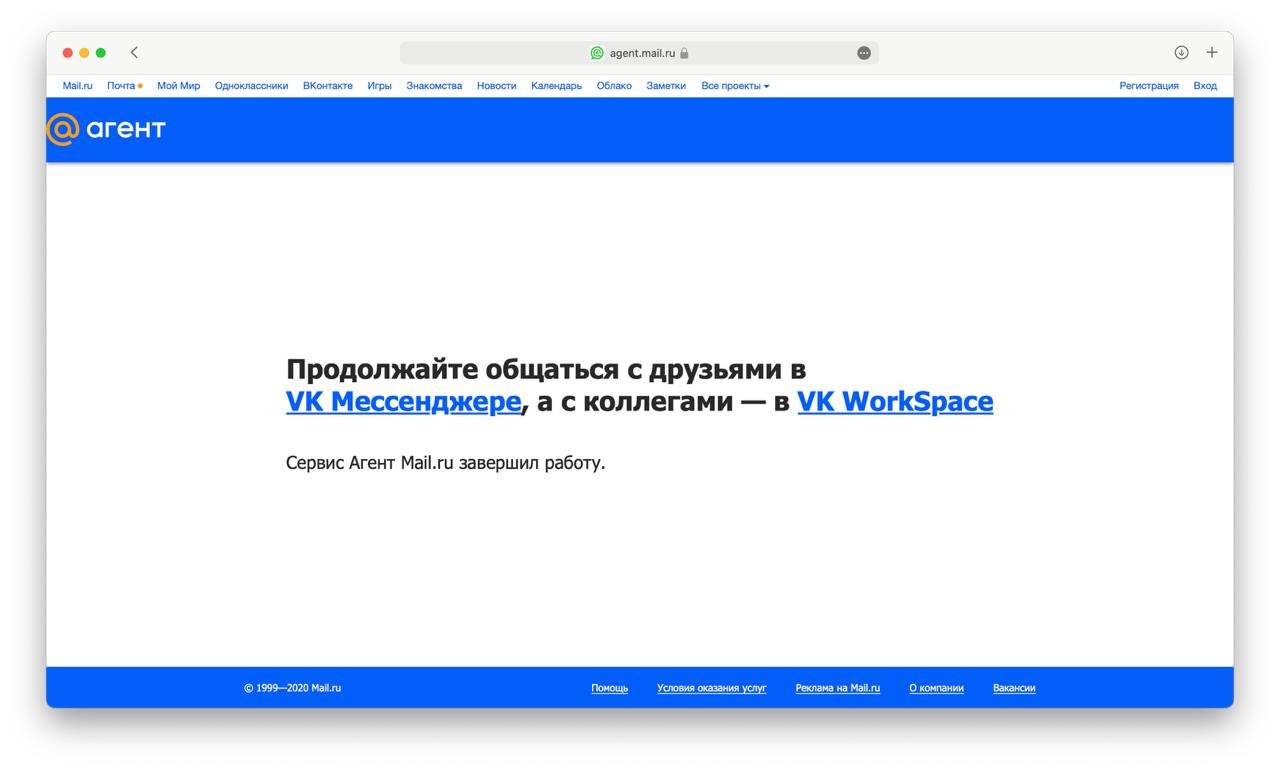Open ВКонтакте link
This screenshot has height=769, width=1280.
328,86
